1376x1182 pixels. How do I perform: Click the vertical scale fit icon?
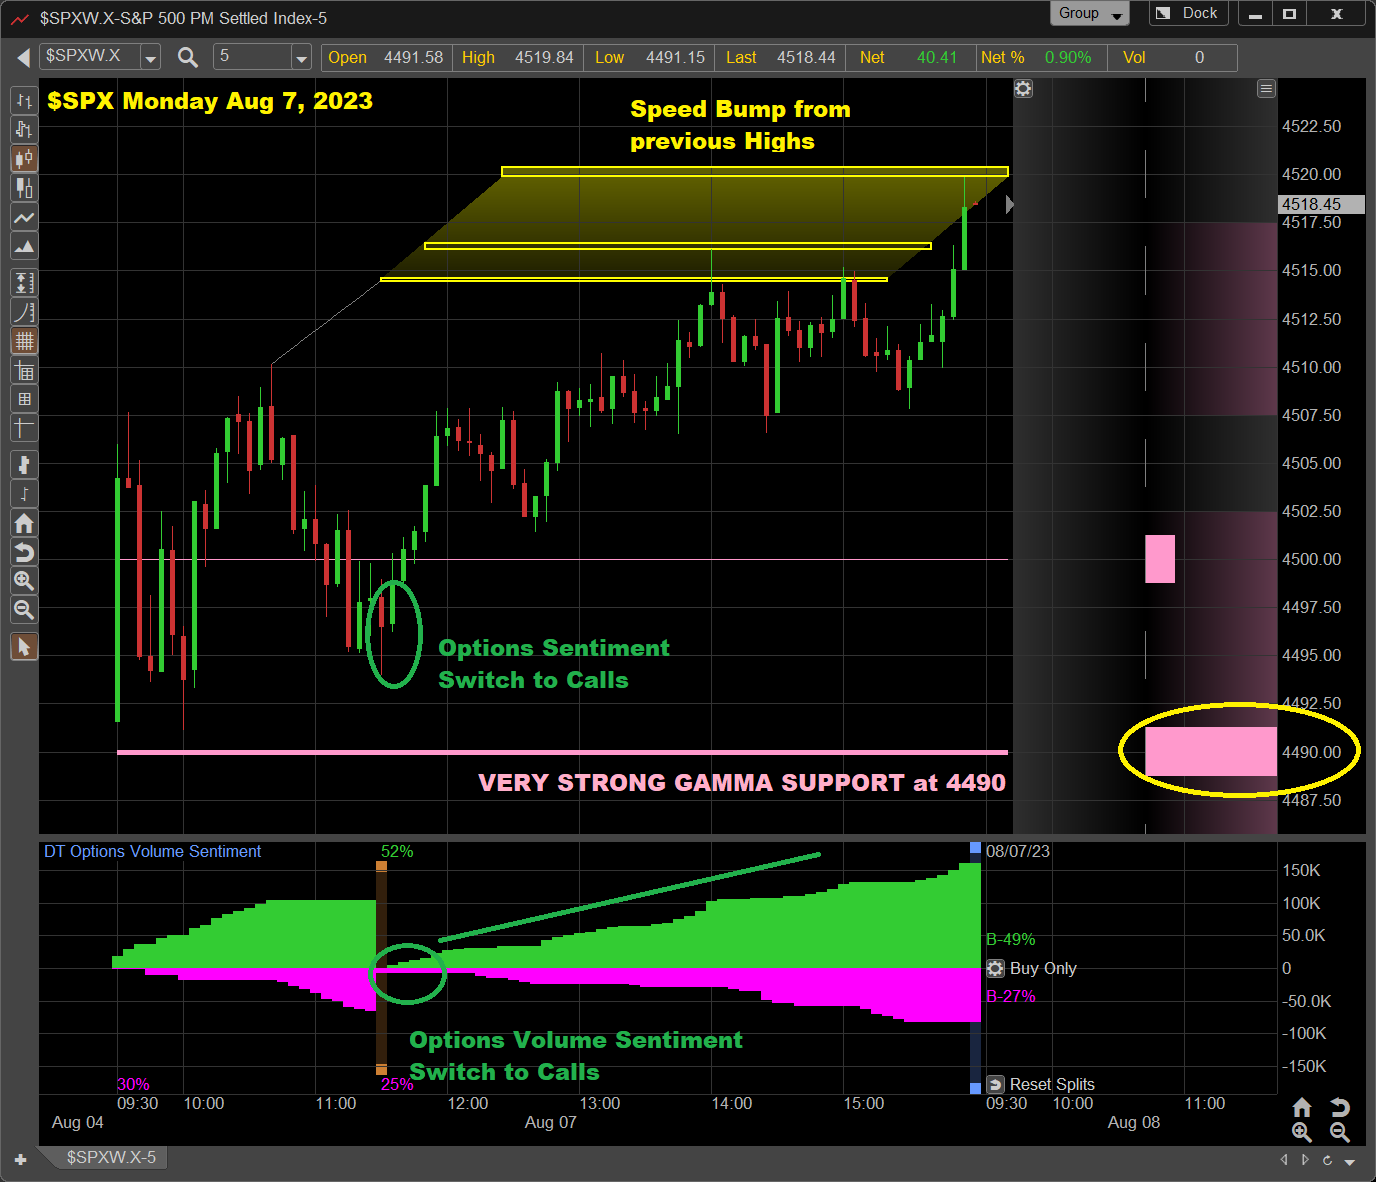coord(24,283)
